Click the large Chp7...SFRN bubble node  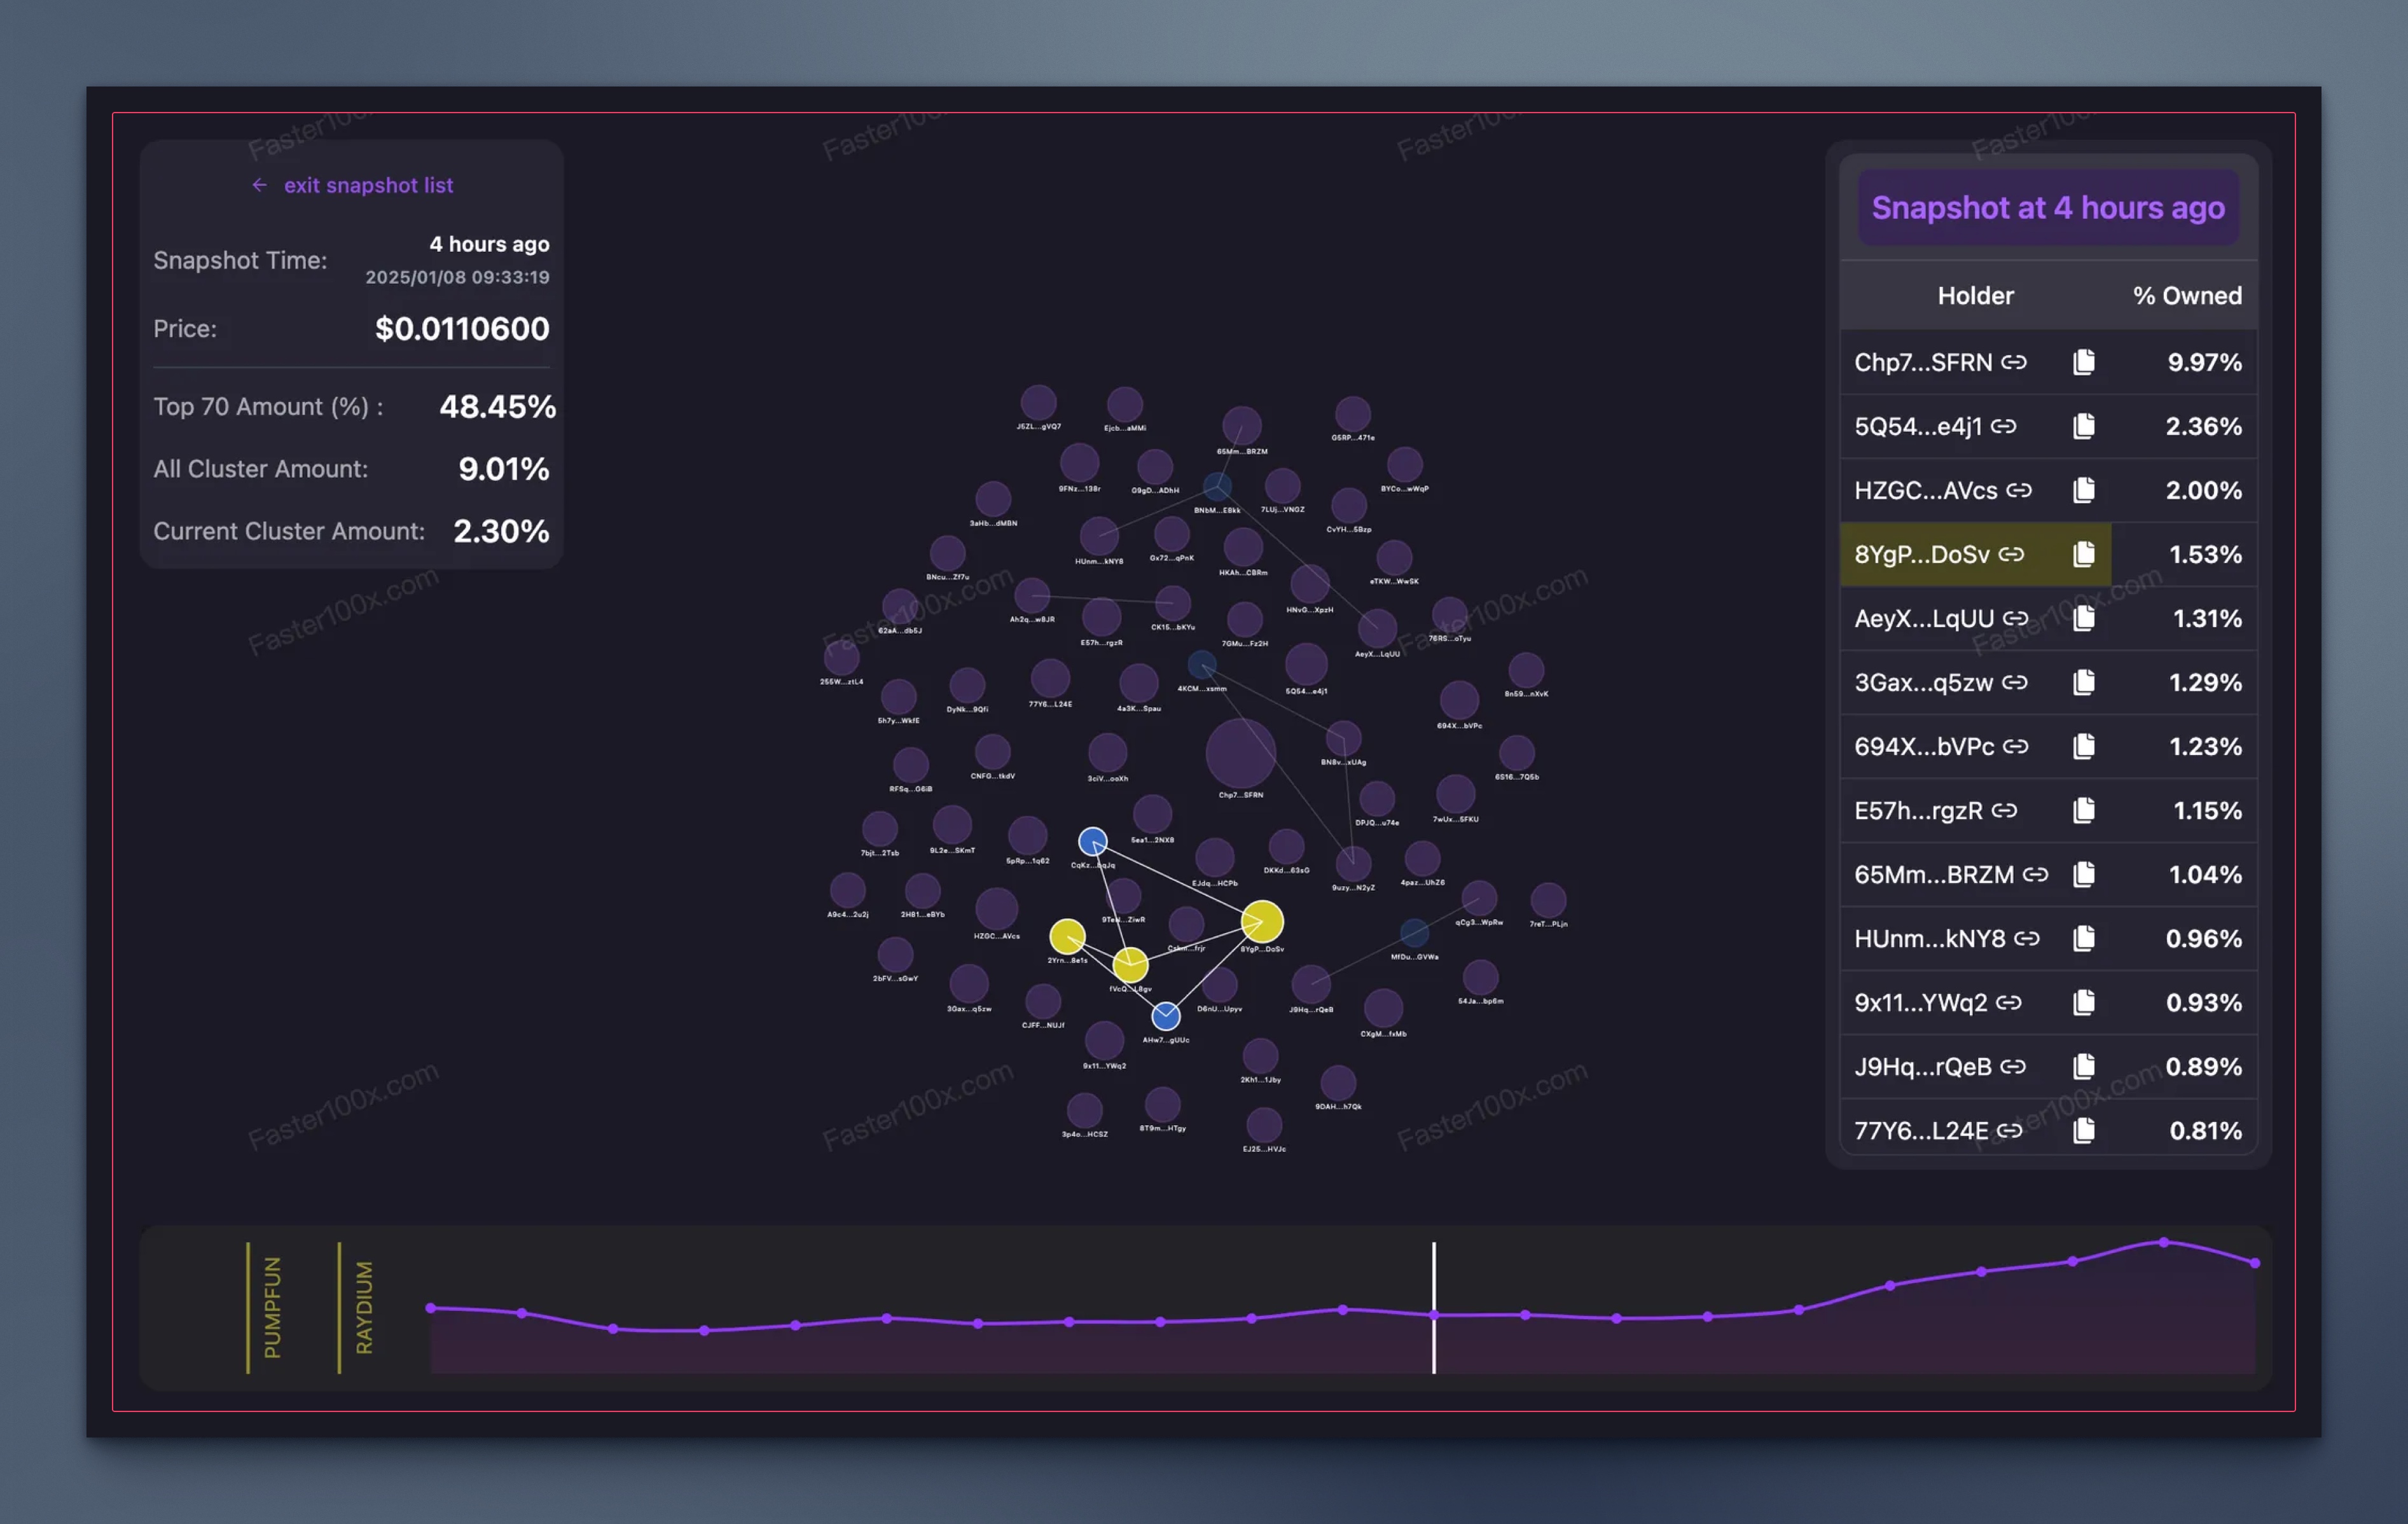click(1240, 754)
